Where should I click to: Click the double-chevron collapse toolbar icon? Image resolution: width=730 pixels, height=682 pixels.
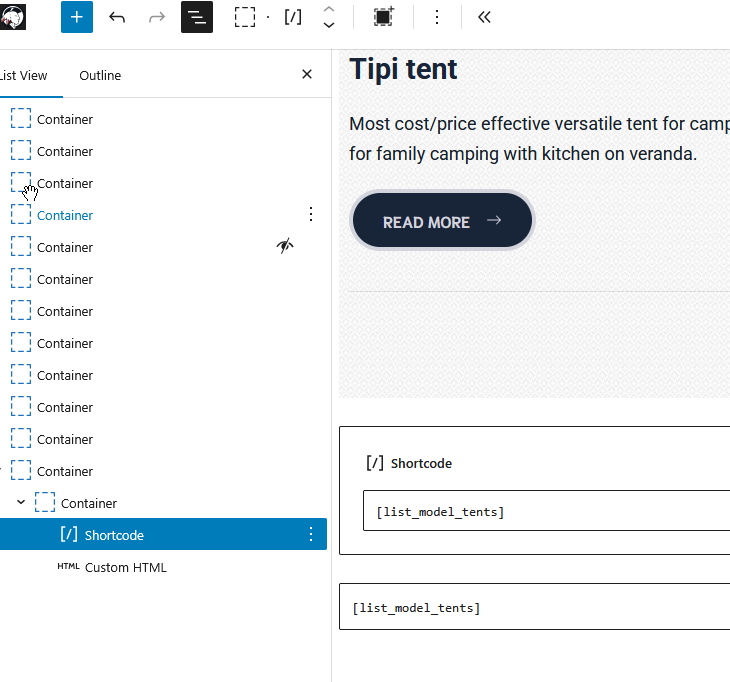click(x=484, y=17)
